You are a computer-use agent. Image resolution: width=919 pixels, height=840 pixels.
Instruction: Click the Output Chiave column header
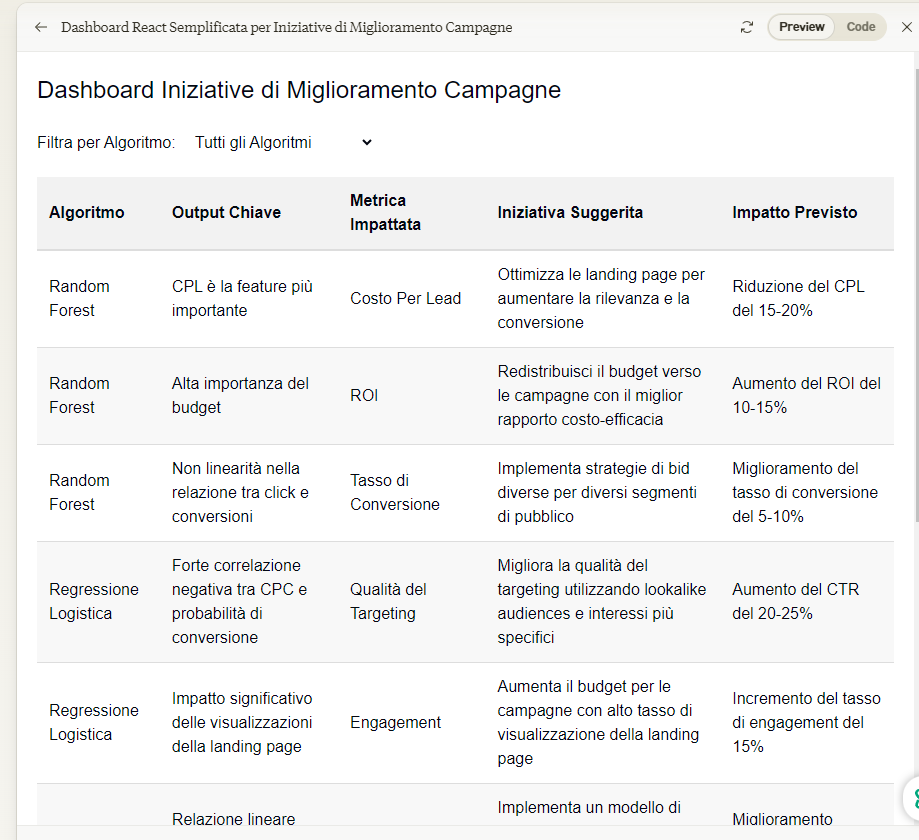tap(226, 212)
